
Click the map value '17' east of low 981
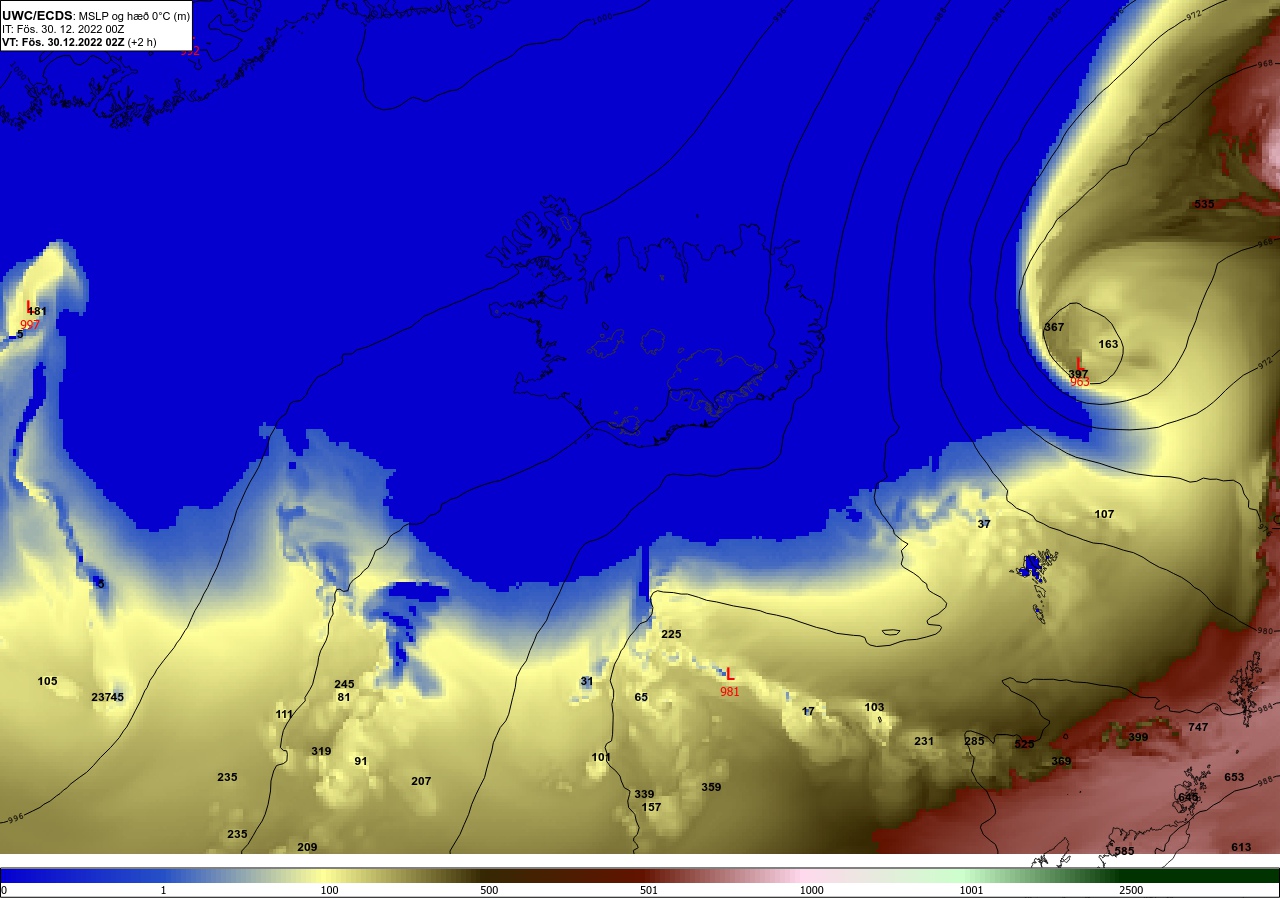pyautogui.click(x=808, y=711)
